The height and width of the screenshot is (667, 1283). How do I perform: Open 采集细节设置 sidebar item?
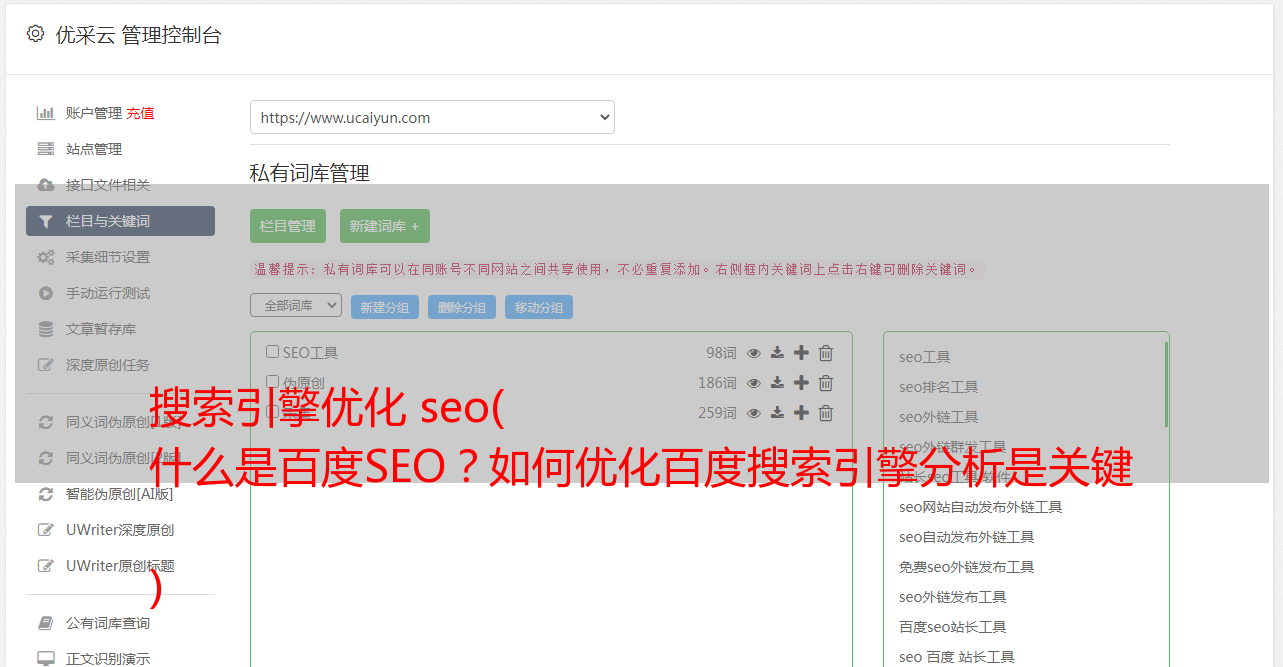coord(108,257)
